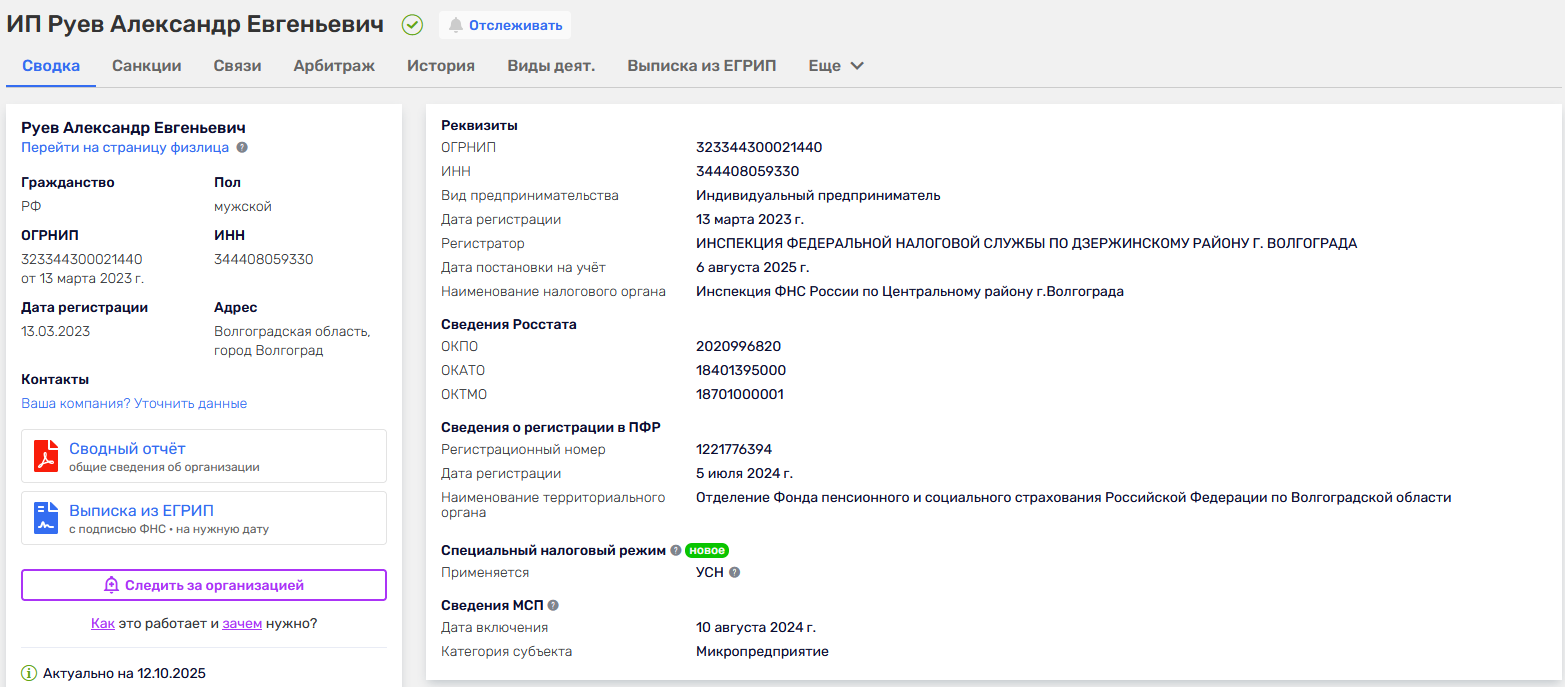
Task: Open the chevron arrow next to Еще
Action: (x=856, y=65)
